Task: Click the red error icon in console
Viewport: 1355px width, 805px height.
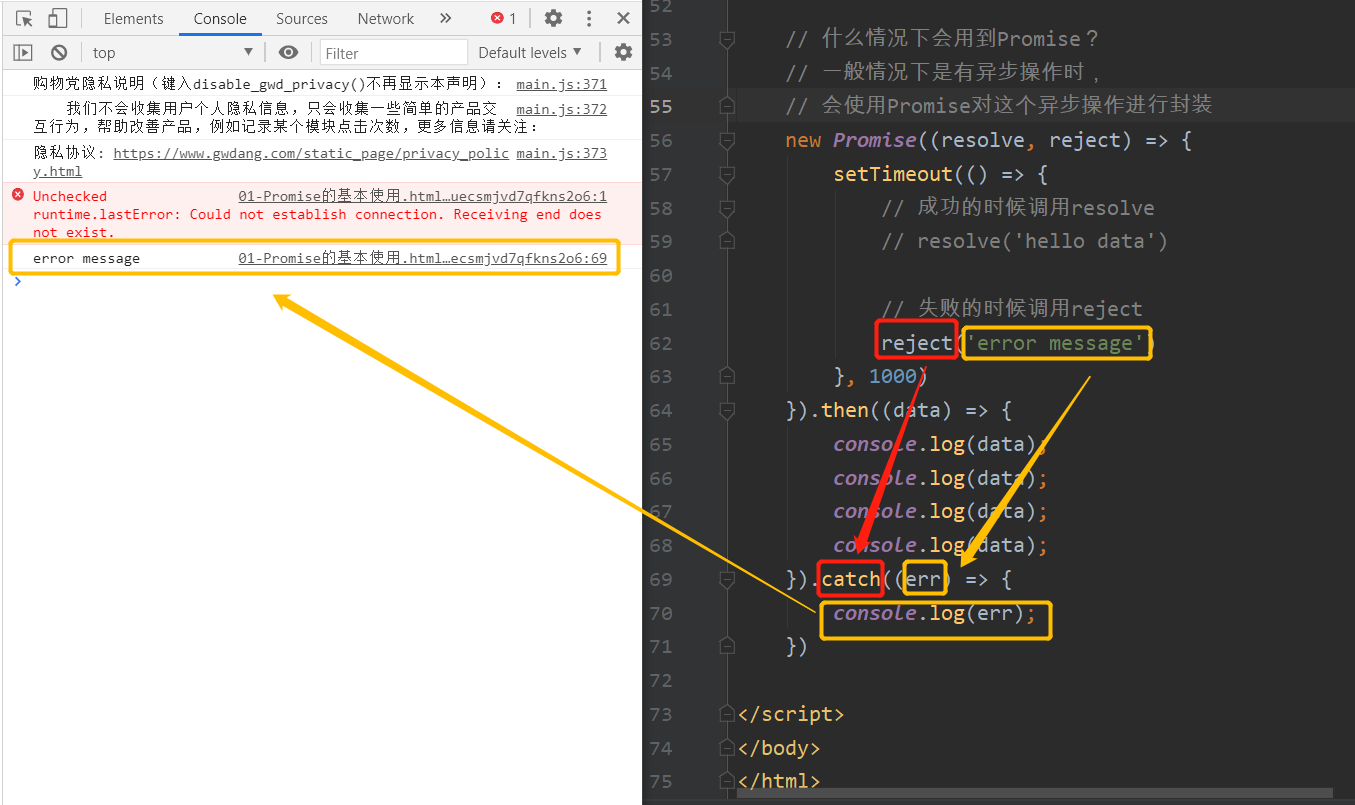Action: 17,195
